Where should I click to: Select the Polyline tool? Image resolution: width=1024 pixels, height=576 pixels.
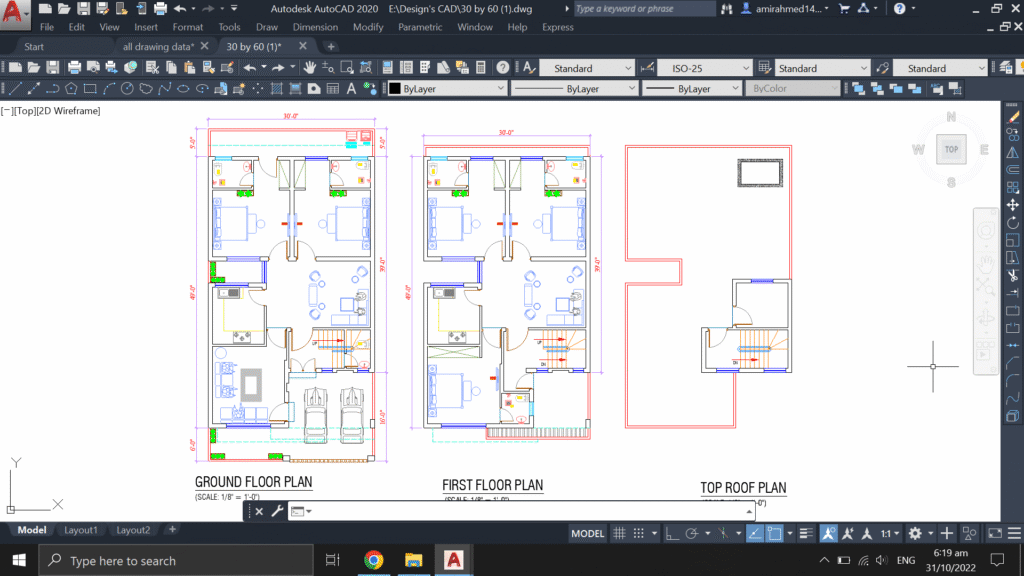pos(53,89)
